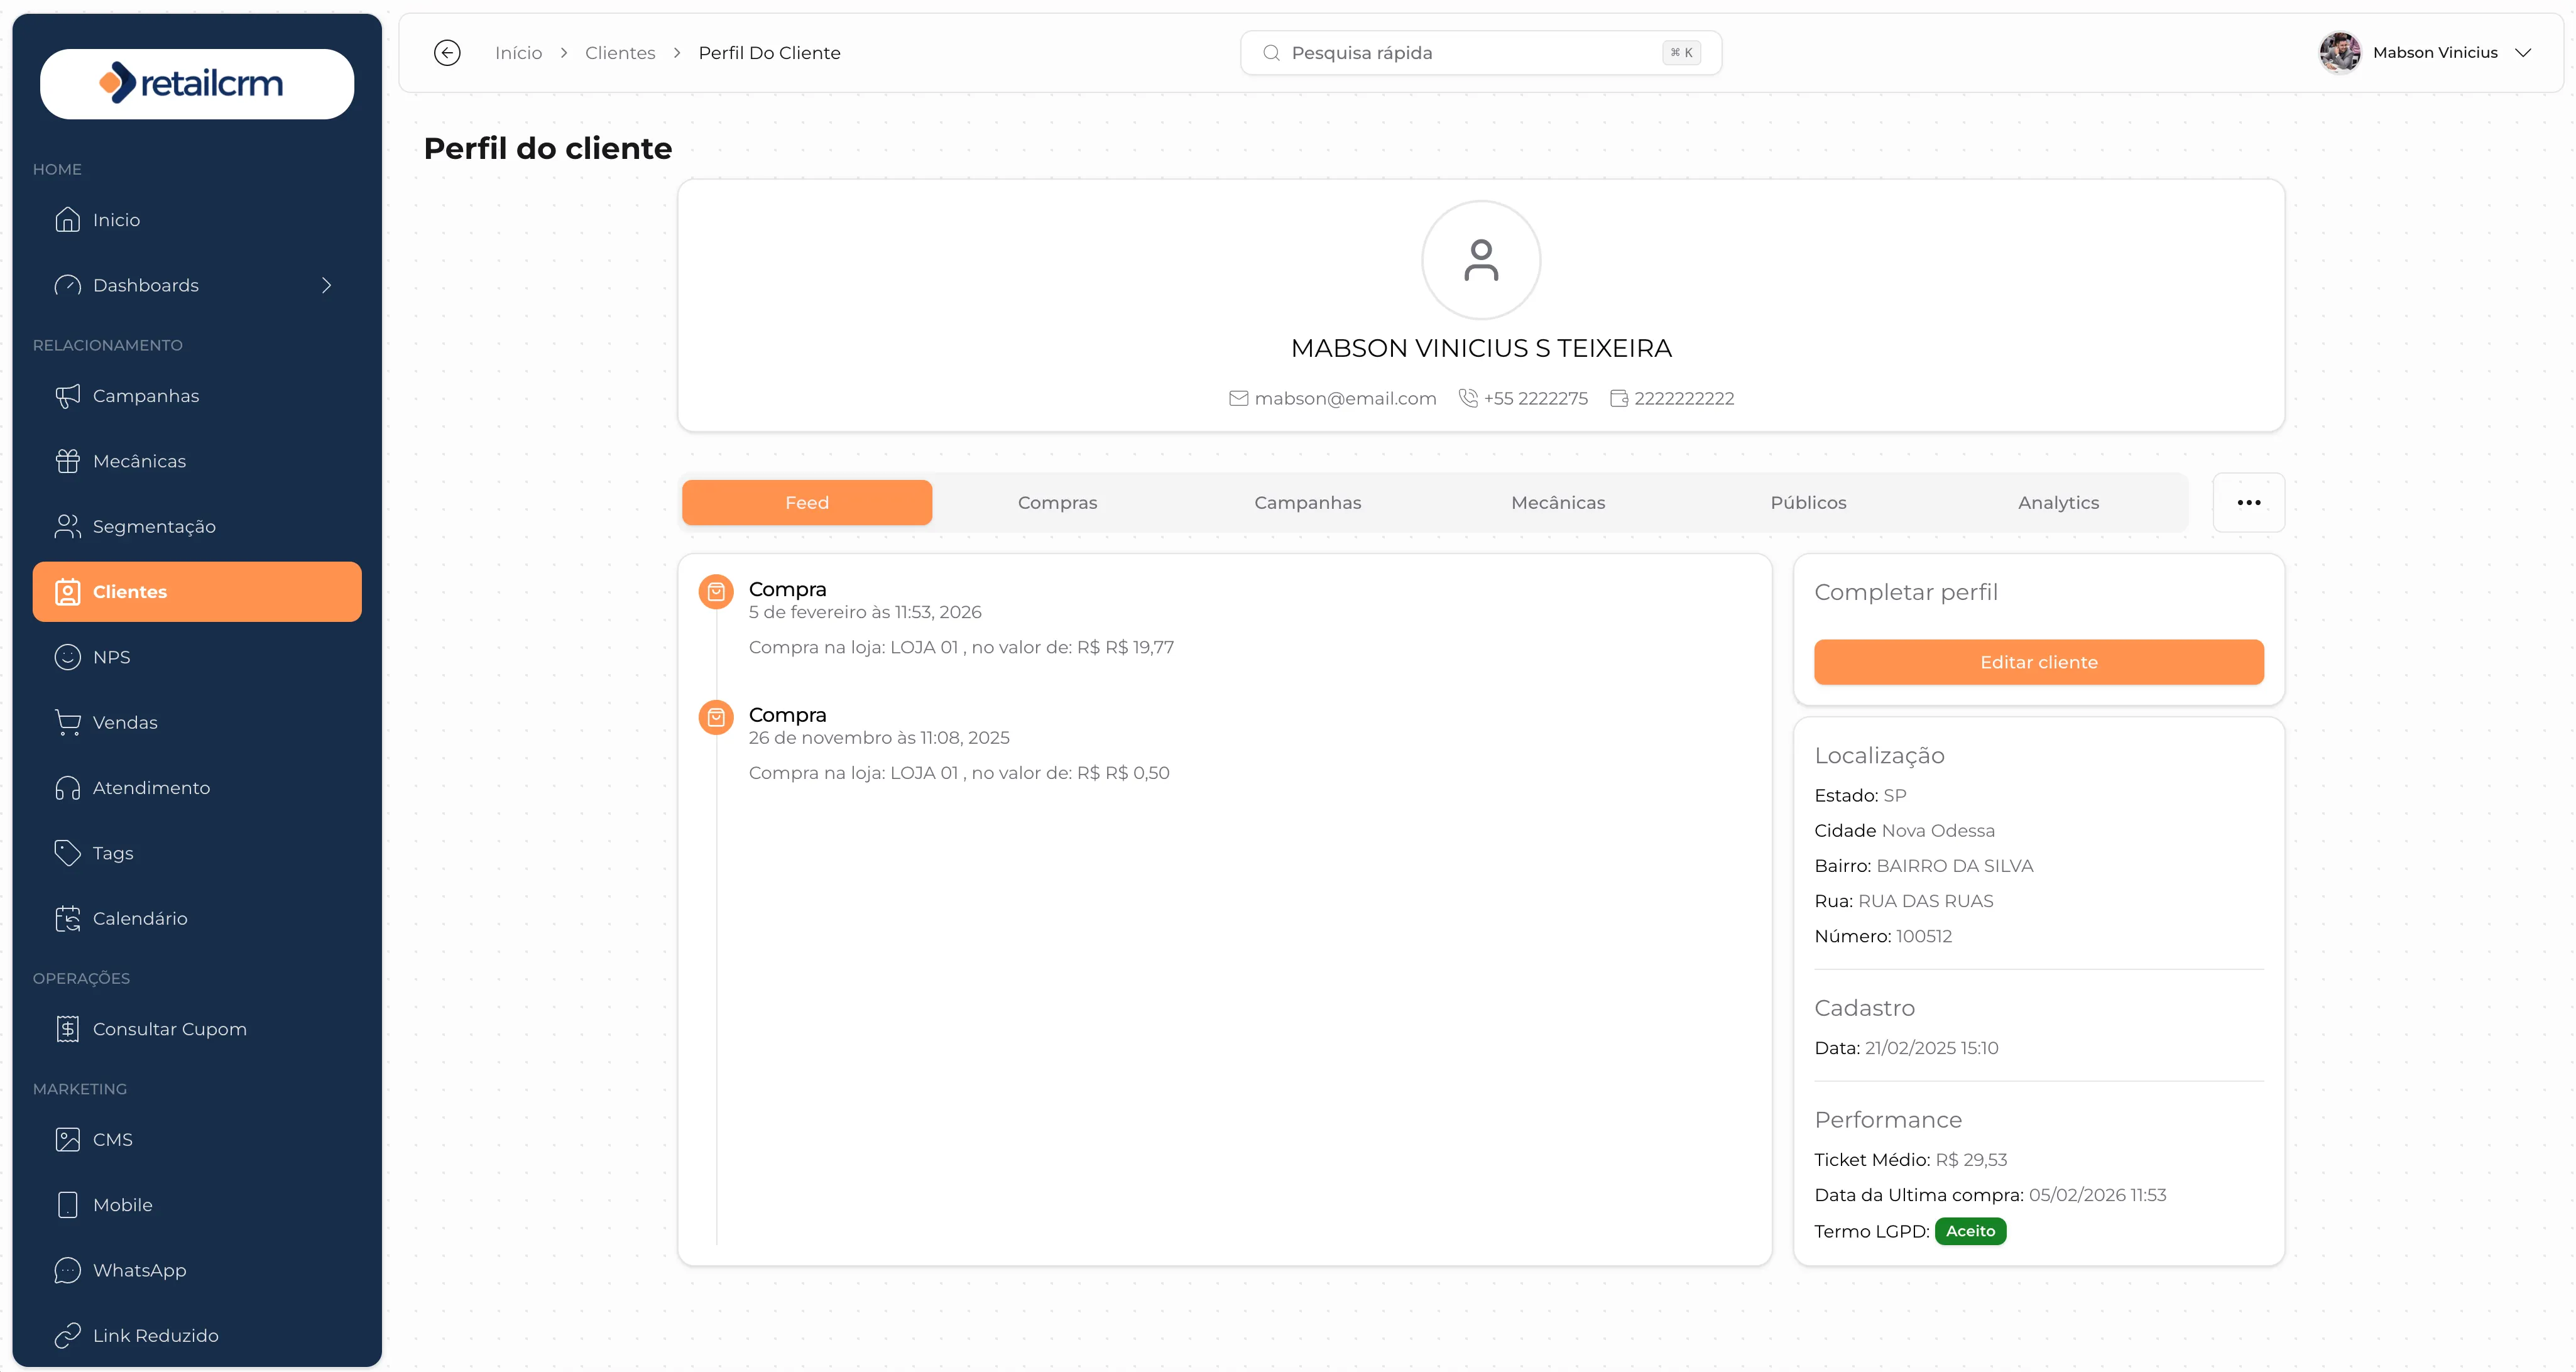Click the Dashboards gauge icon
The width and height of the screenshot is (2576, 1372).
pos(67,285)
